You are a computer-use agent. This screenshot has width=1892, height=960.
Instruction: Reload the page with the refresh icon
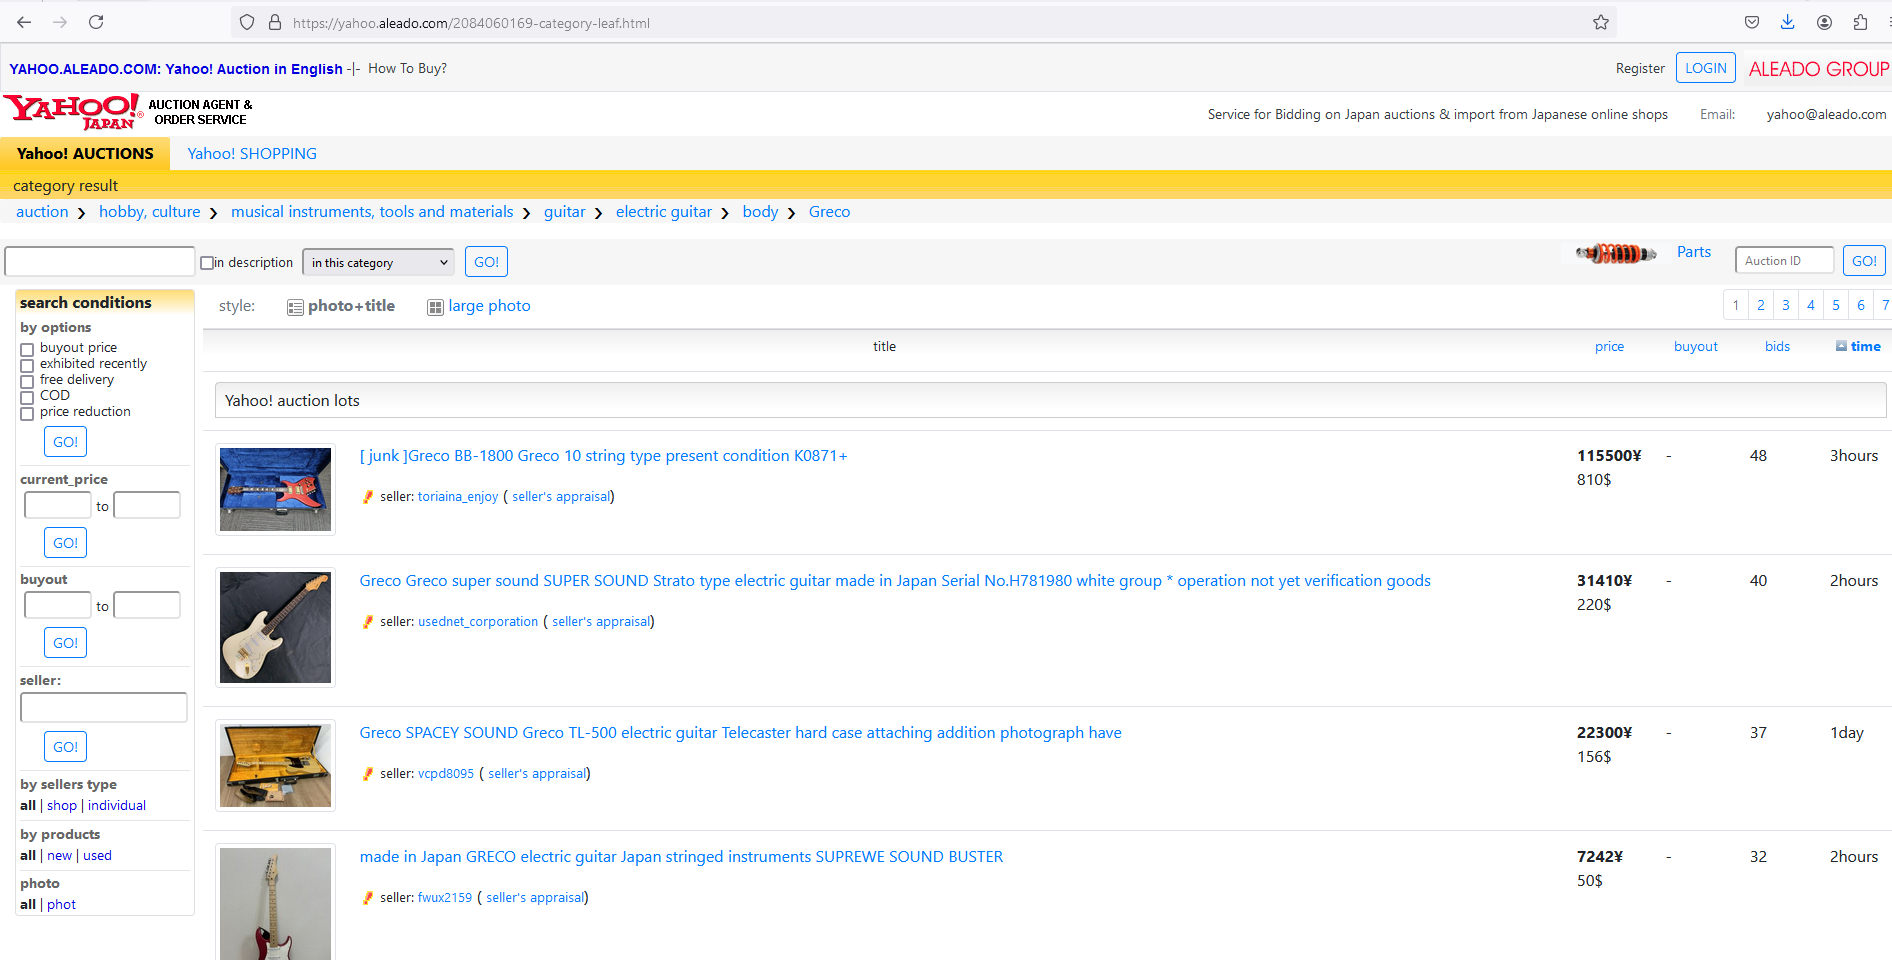pyautogui.click(x=96, y=22)
